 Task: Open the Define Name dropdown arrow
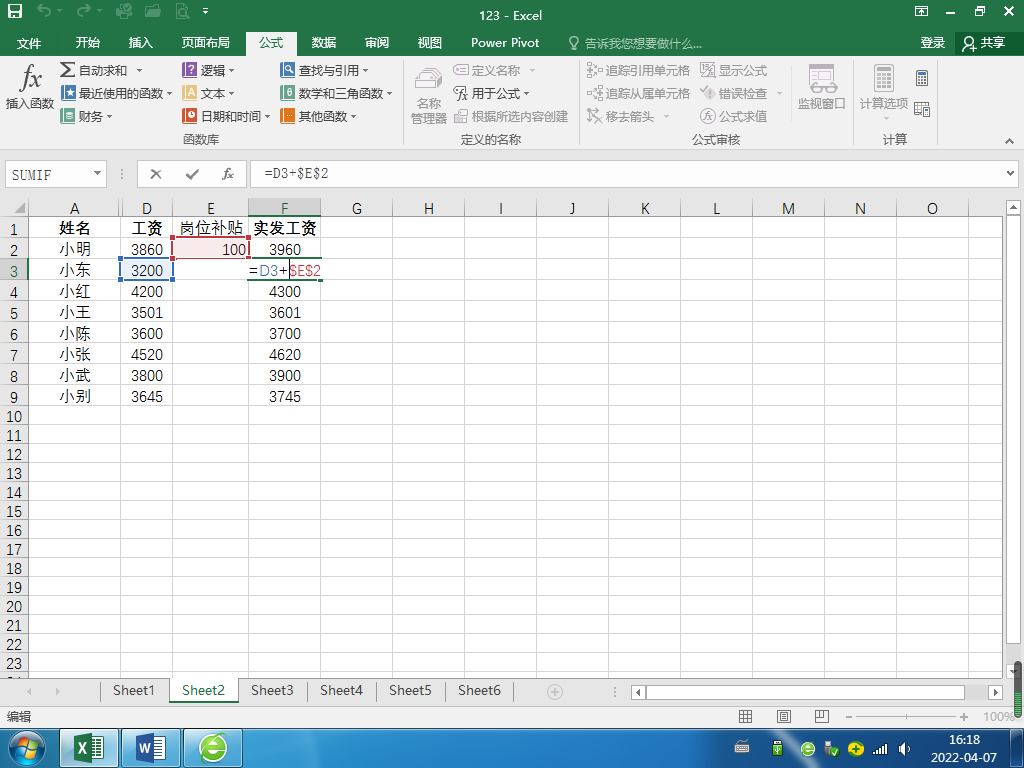[x=532, y=70]
